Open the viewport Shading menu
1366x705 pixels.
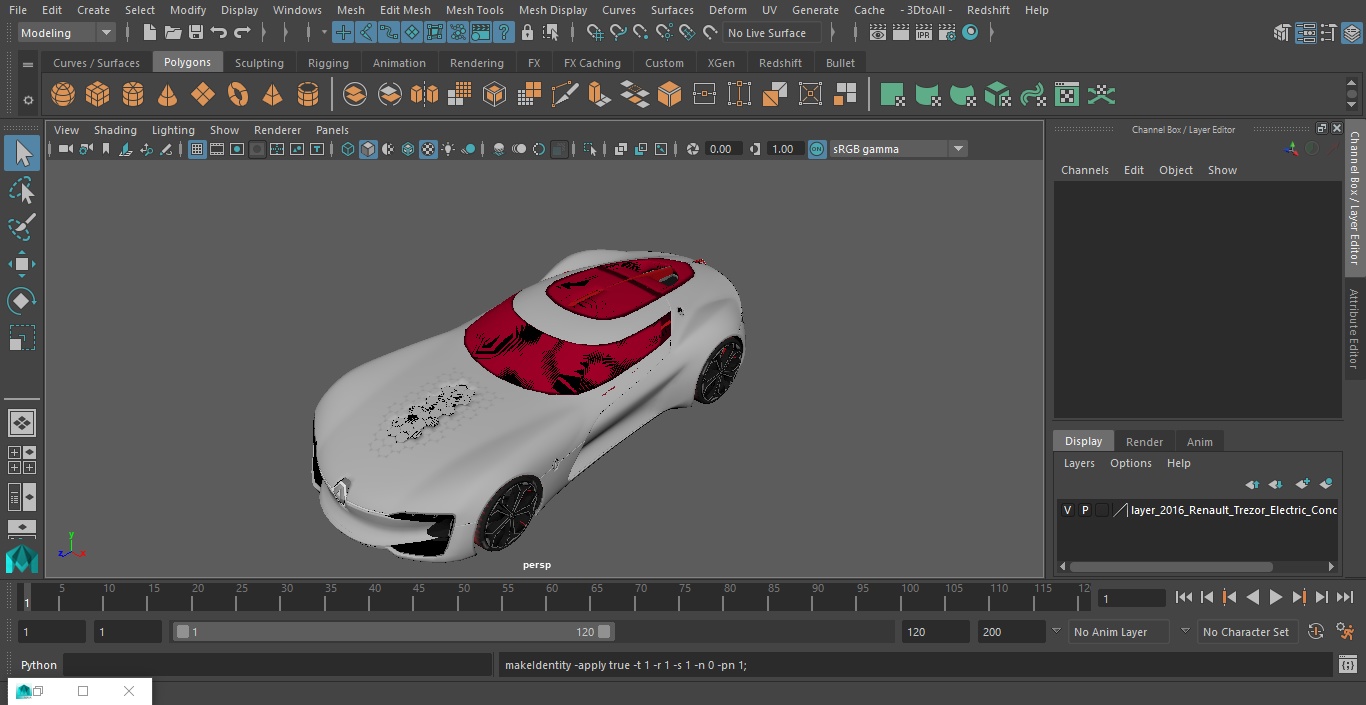click(x=115, y=130)
